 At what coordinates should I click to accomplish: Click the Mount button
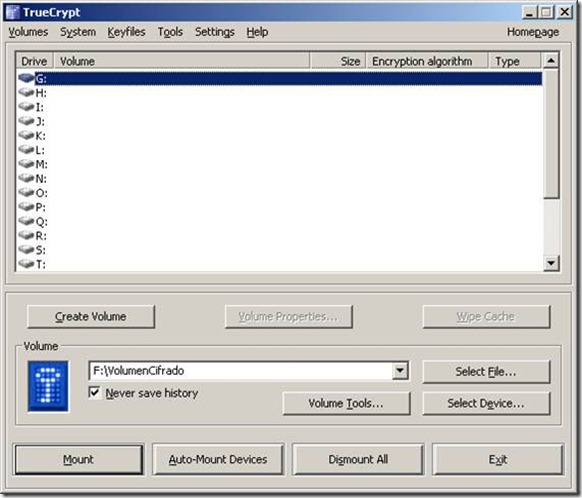78,459
